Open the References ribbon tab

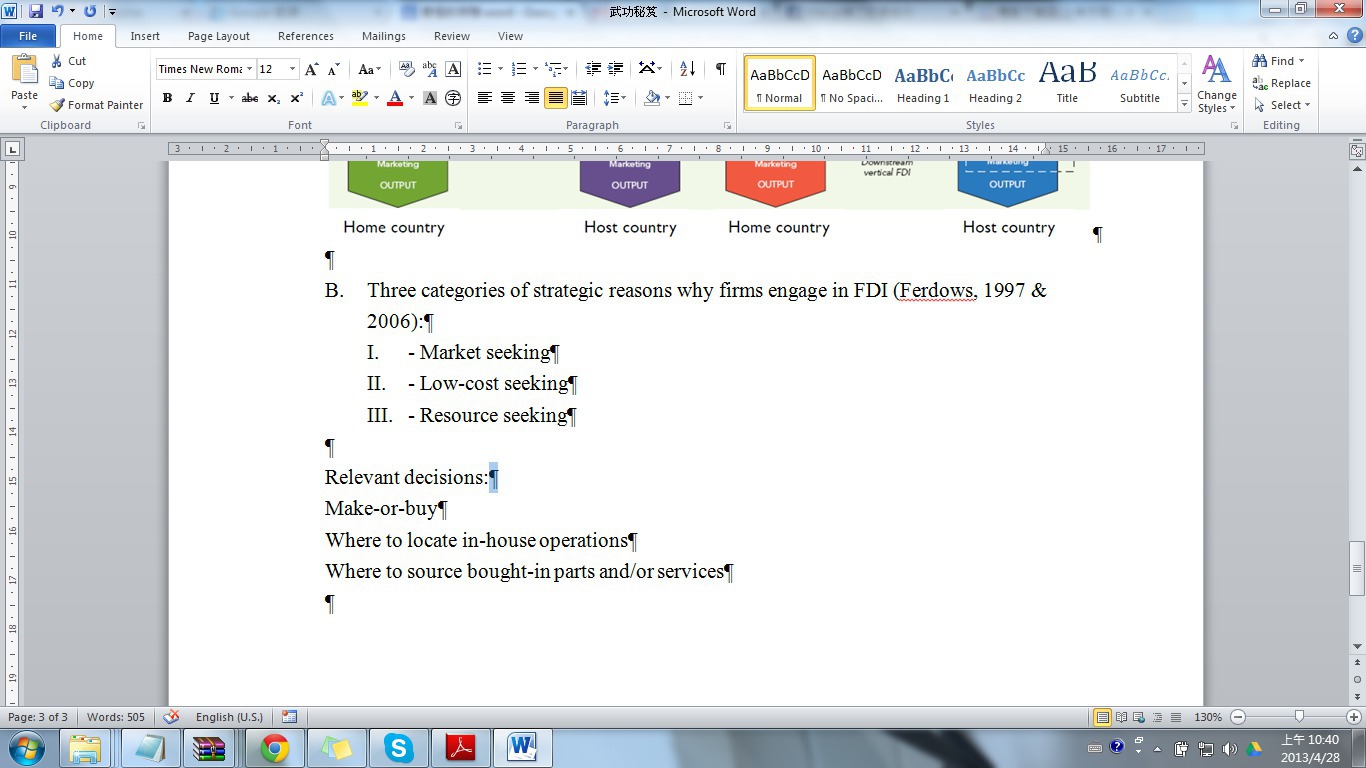coord(306,36)
